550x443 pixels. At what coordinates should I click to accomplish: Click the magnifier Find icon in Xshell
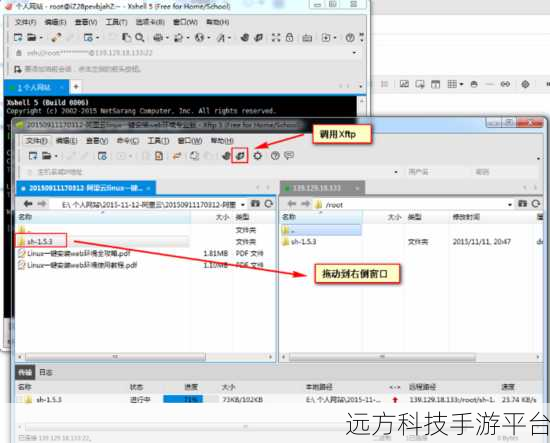140,38
